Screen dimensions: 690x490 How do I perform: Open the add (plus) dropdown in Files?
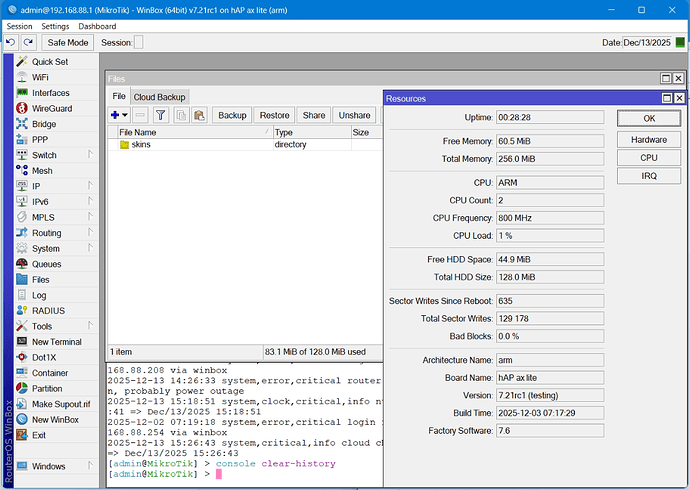pos(119,115)
